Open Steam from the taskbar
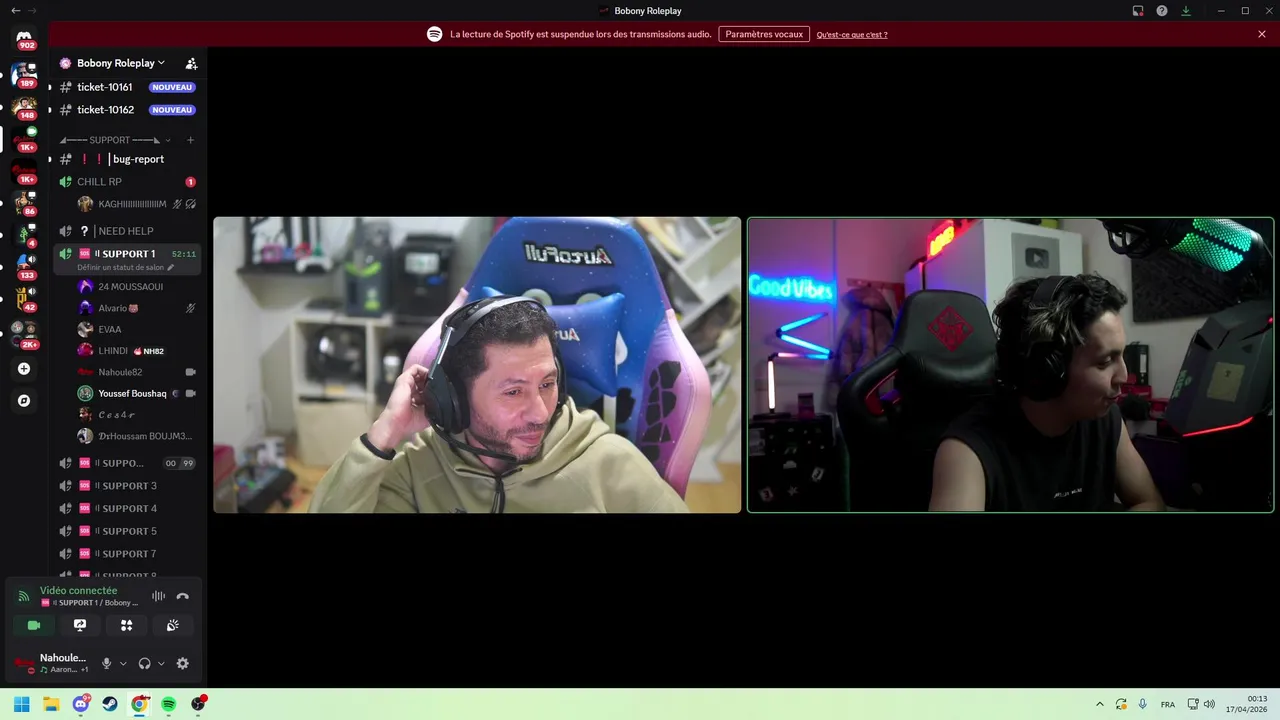The height and width of the screenshot is (720, 1280). 110,704
